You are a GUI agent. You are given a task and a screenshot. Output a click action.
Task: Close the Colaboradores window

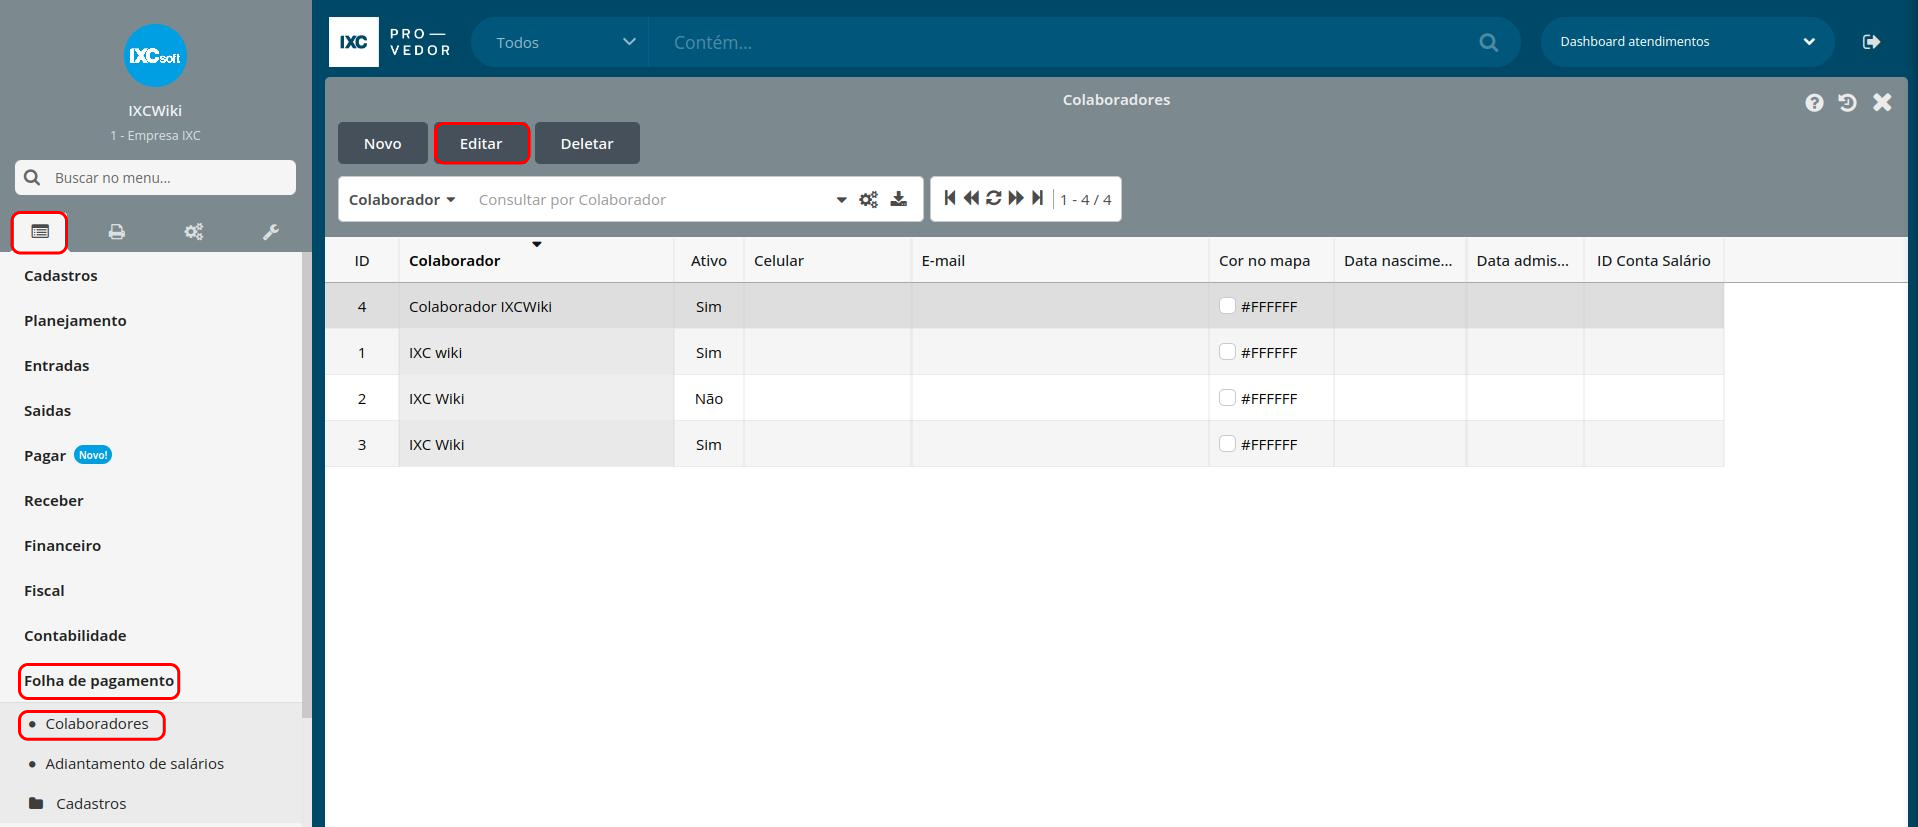coord(1882,102)
